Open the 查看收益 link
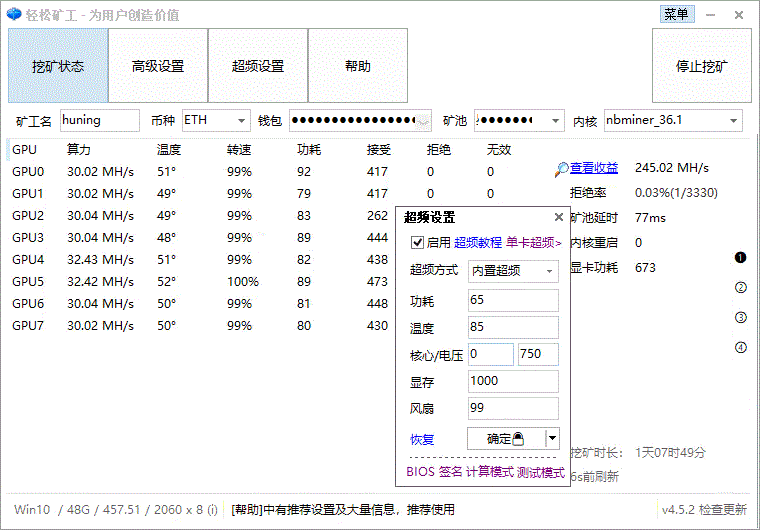Image resolution: width=760 pixels, height=530 pixels. (594, 168)
